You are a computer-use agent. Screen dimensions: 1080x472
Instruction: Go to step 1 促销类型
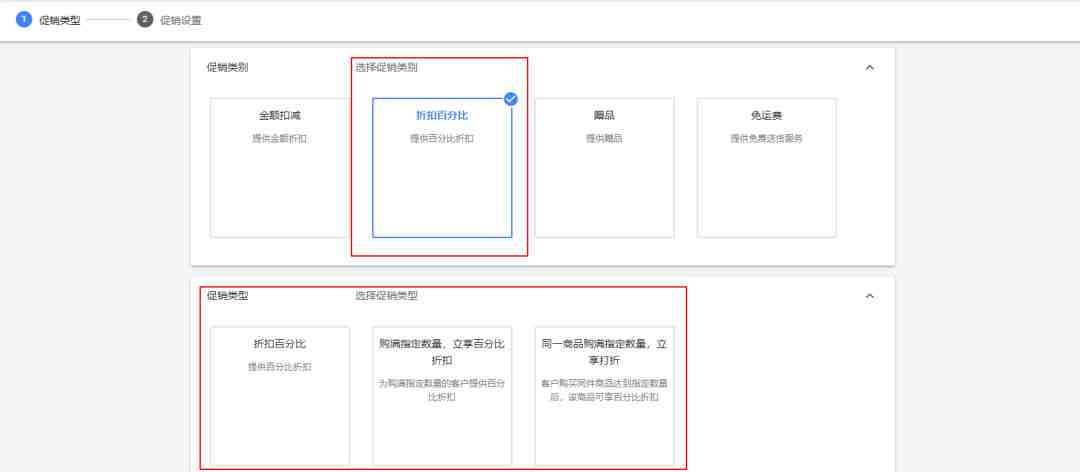click(x=48, y=20)
